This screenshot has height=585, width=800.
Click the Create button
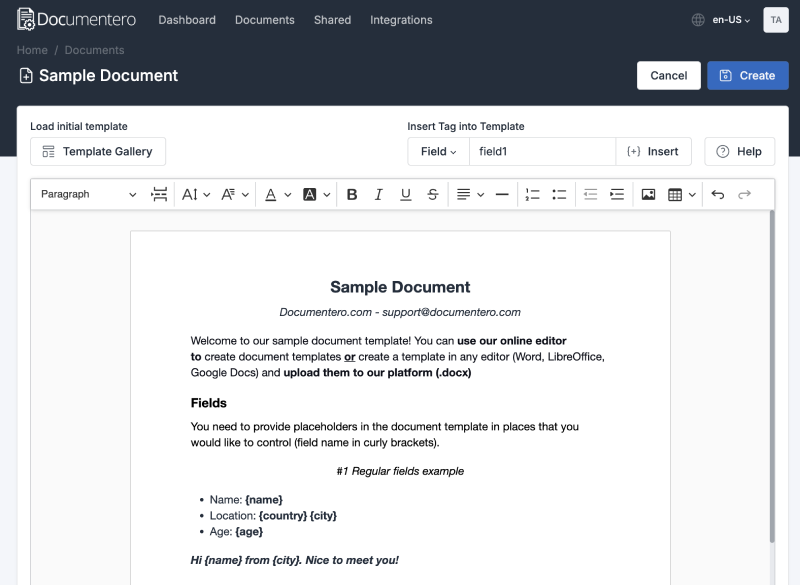tap(748, 75)
